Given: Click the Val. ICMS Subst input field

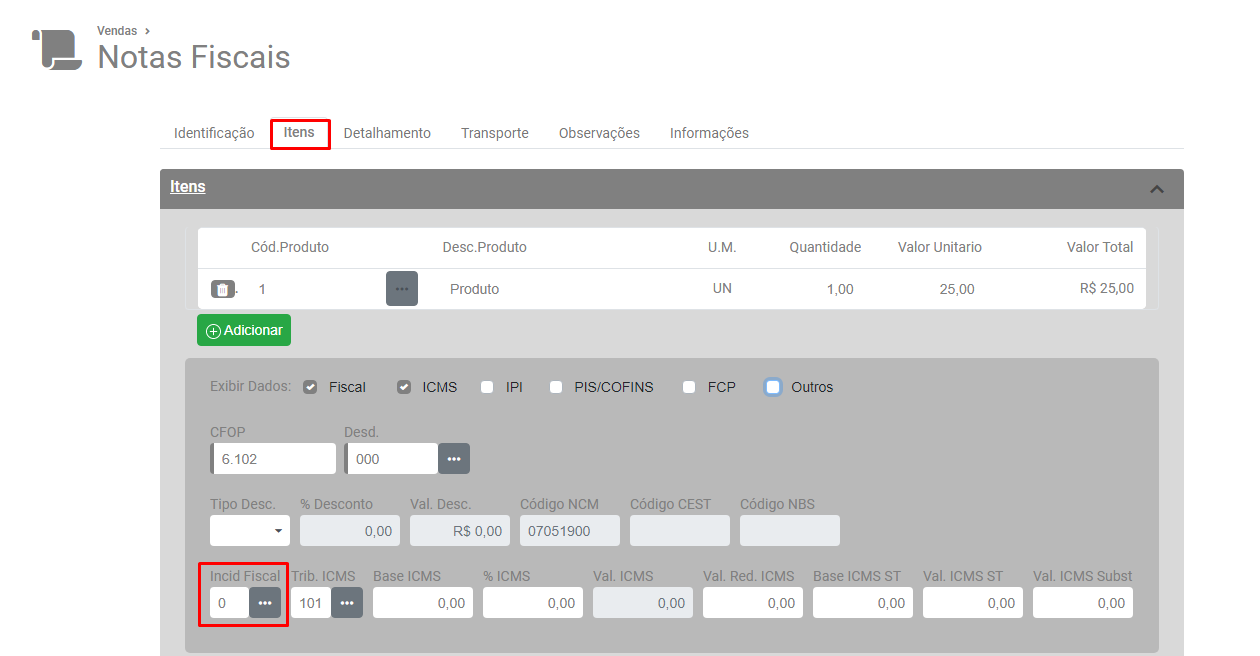Looking at the screenshot, I should pos(1083,603).
